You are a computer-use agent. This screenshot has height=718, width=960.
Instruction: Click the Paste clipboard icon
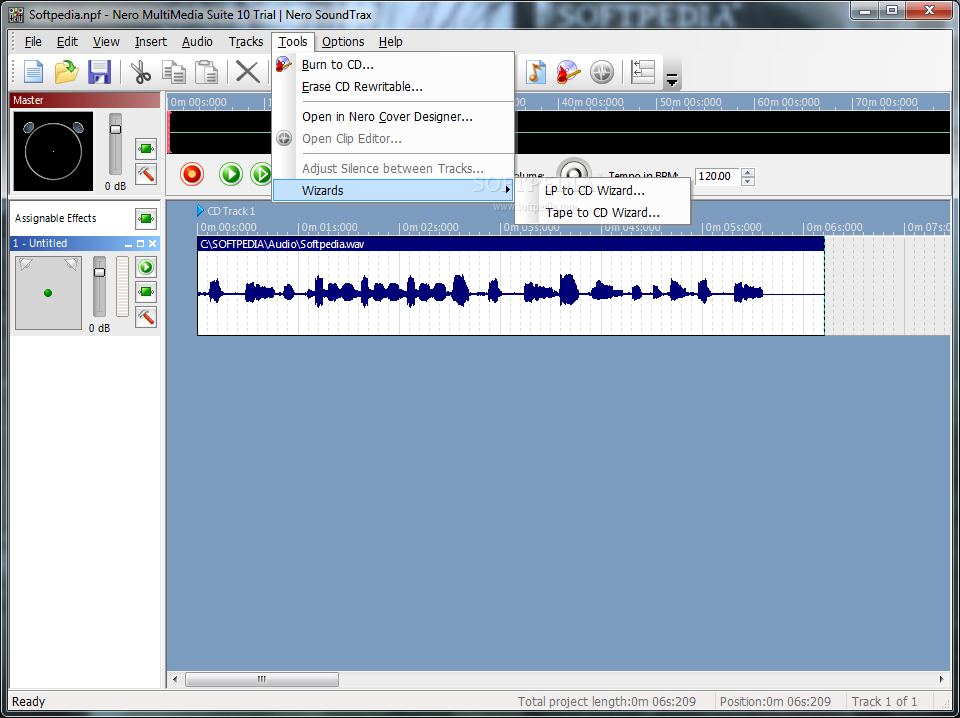tap(207, 72)
